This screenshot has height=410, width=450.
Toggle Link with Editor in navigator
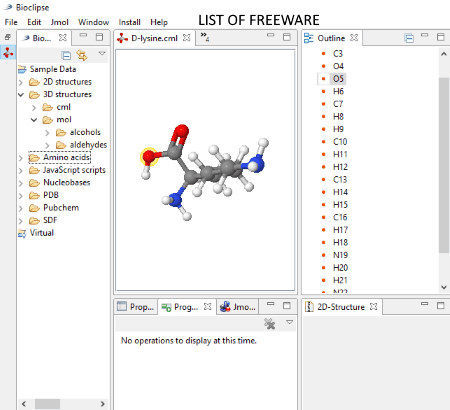click(x=82, y=55)
